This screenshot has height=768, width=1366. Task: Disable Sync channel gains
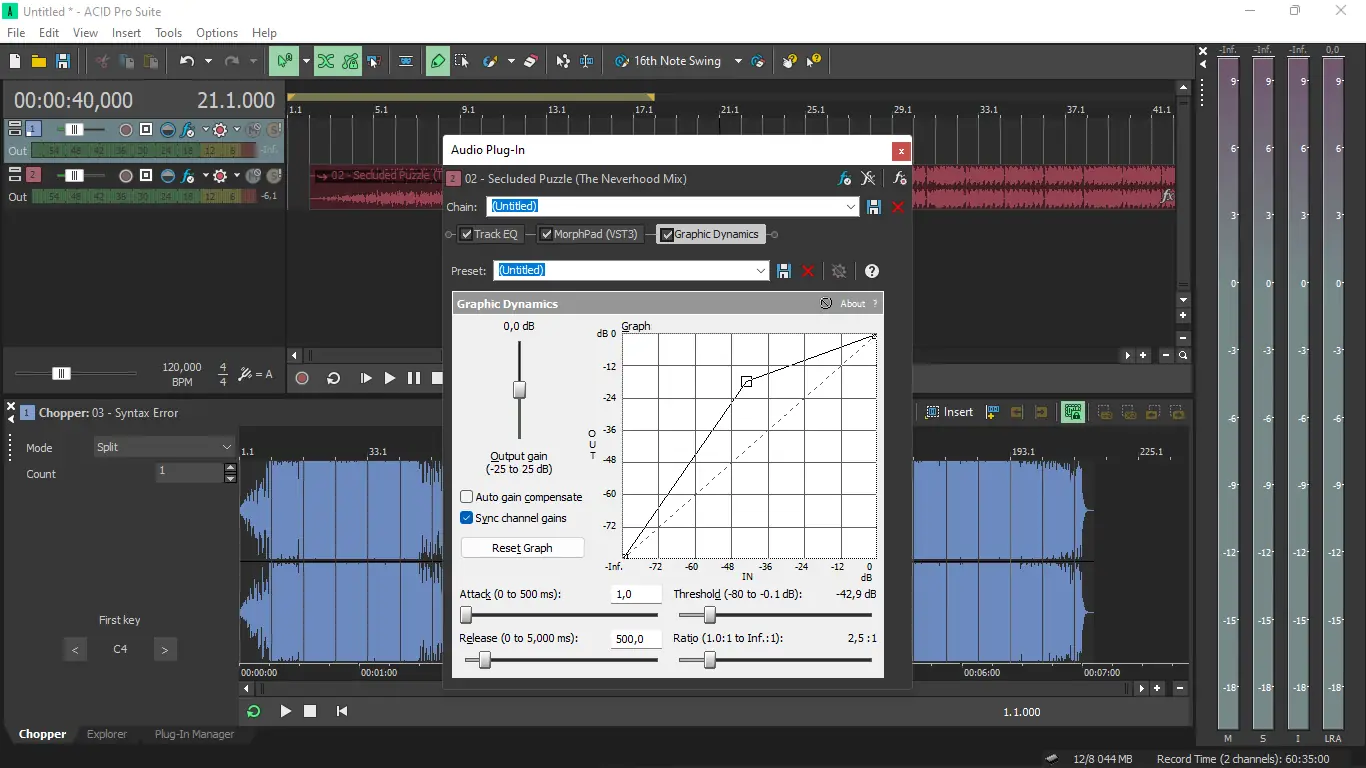[x=466, y=517]
